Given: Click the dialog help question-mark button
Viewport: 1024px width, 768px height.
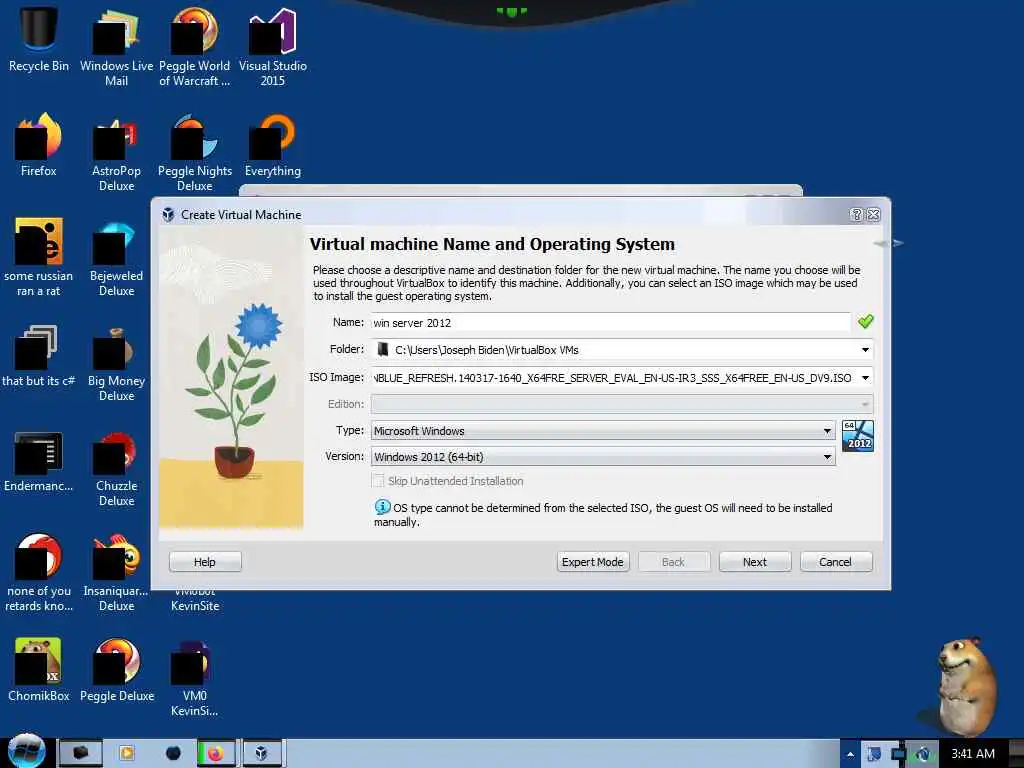Looking at the screenshot, I should coord(856,214).
